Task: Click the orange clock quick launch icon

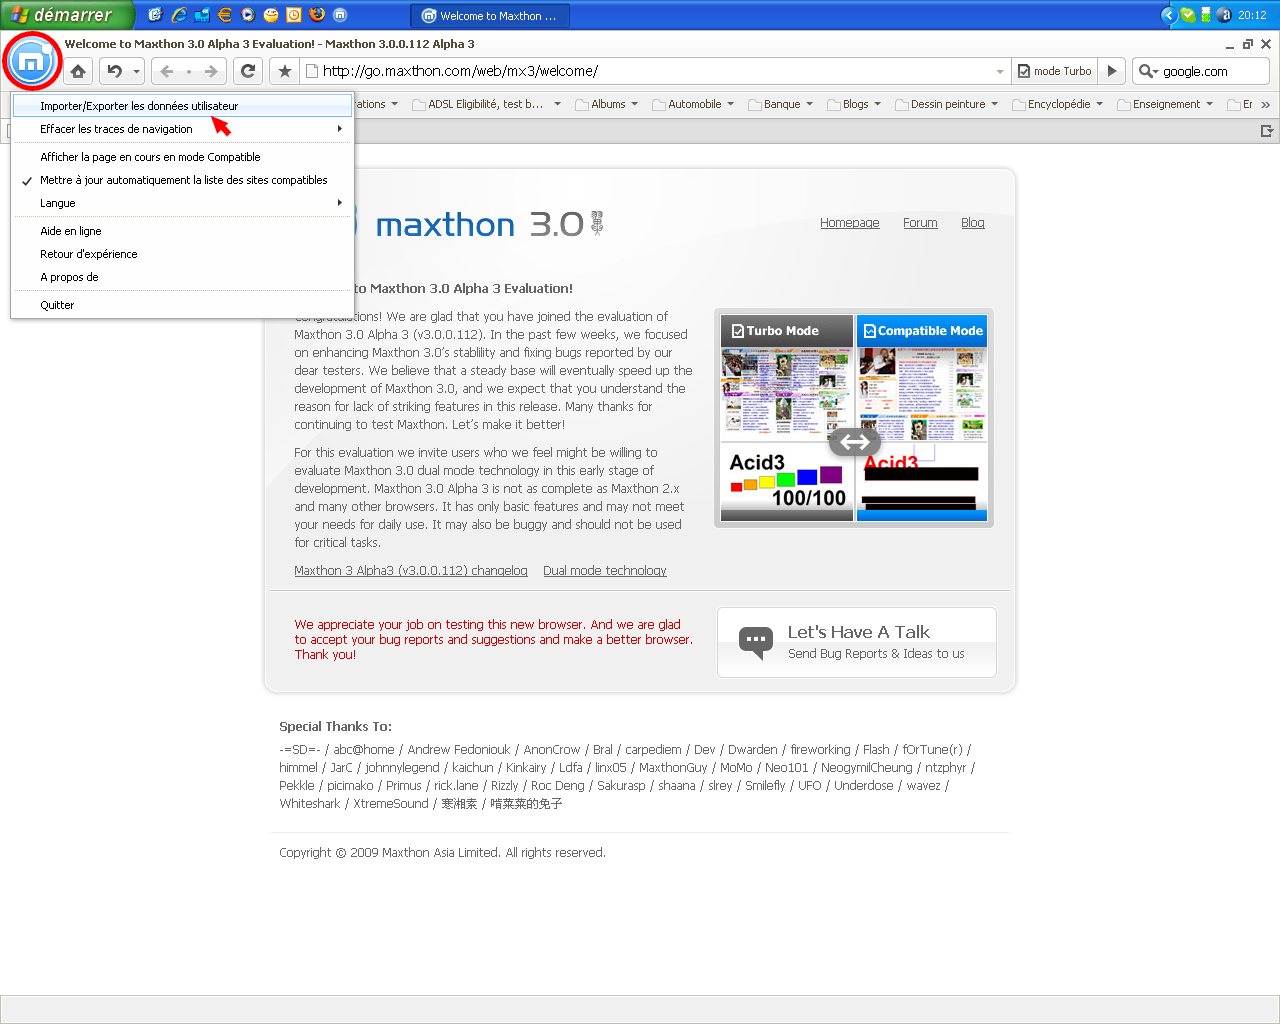Action: click(294, 15)
